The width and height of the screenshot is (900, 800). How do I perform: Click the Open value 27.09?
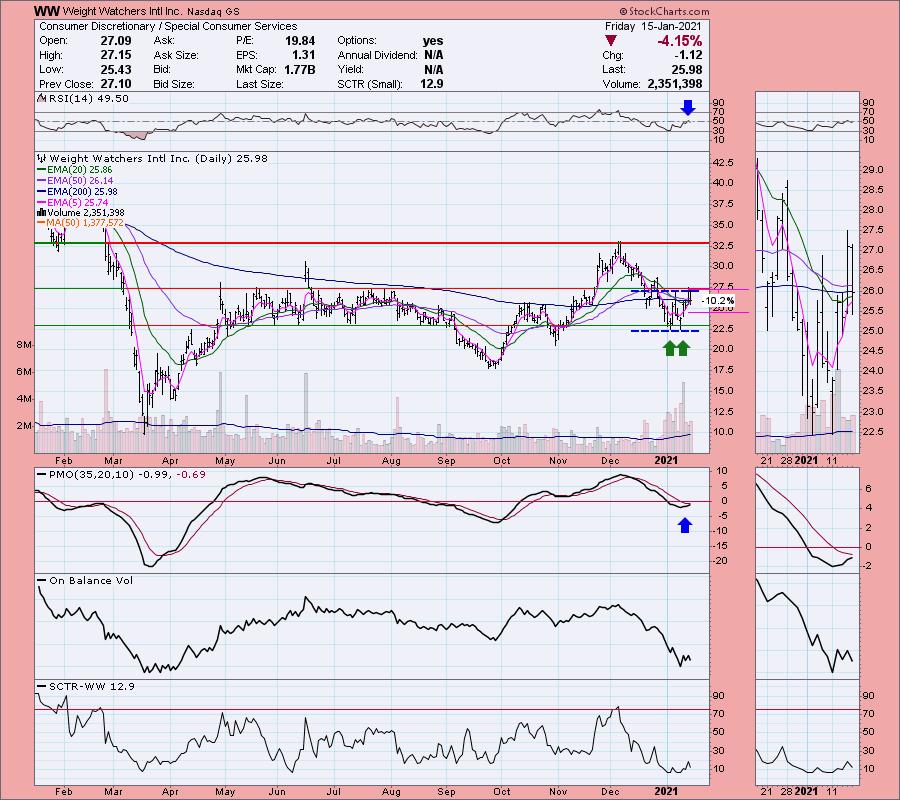(x=116, y=41)
